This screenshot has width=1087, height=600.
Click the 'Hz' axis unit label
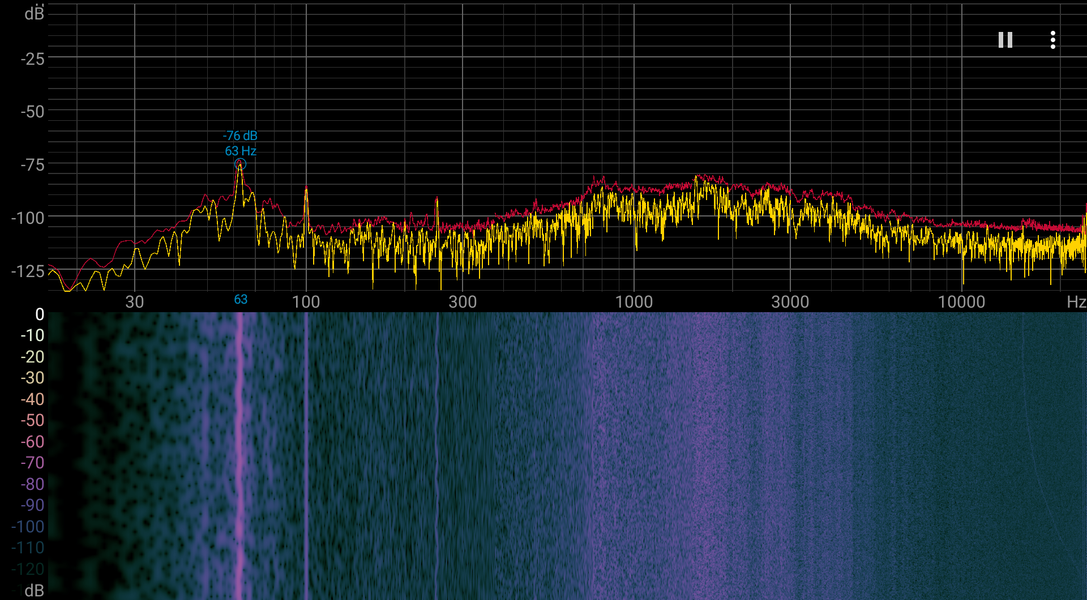coord(1076,302)
